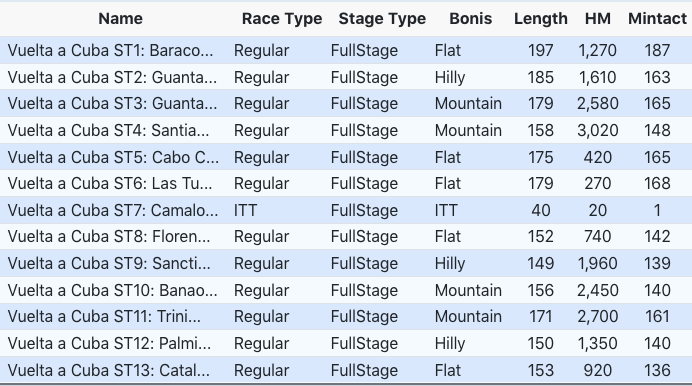The height and width of the screenshot is (386, 692).
Task: Sort stages by Length header
Action: (x=541, y=19)
